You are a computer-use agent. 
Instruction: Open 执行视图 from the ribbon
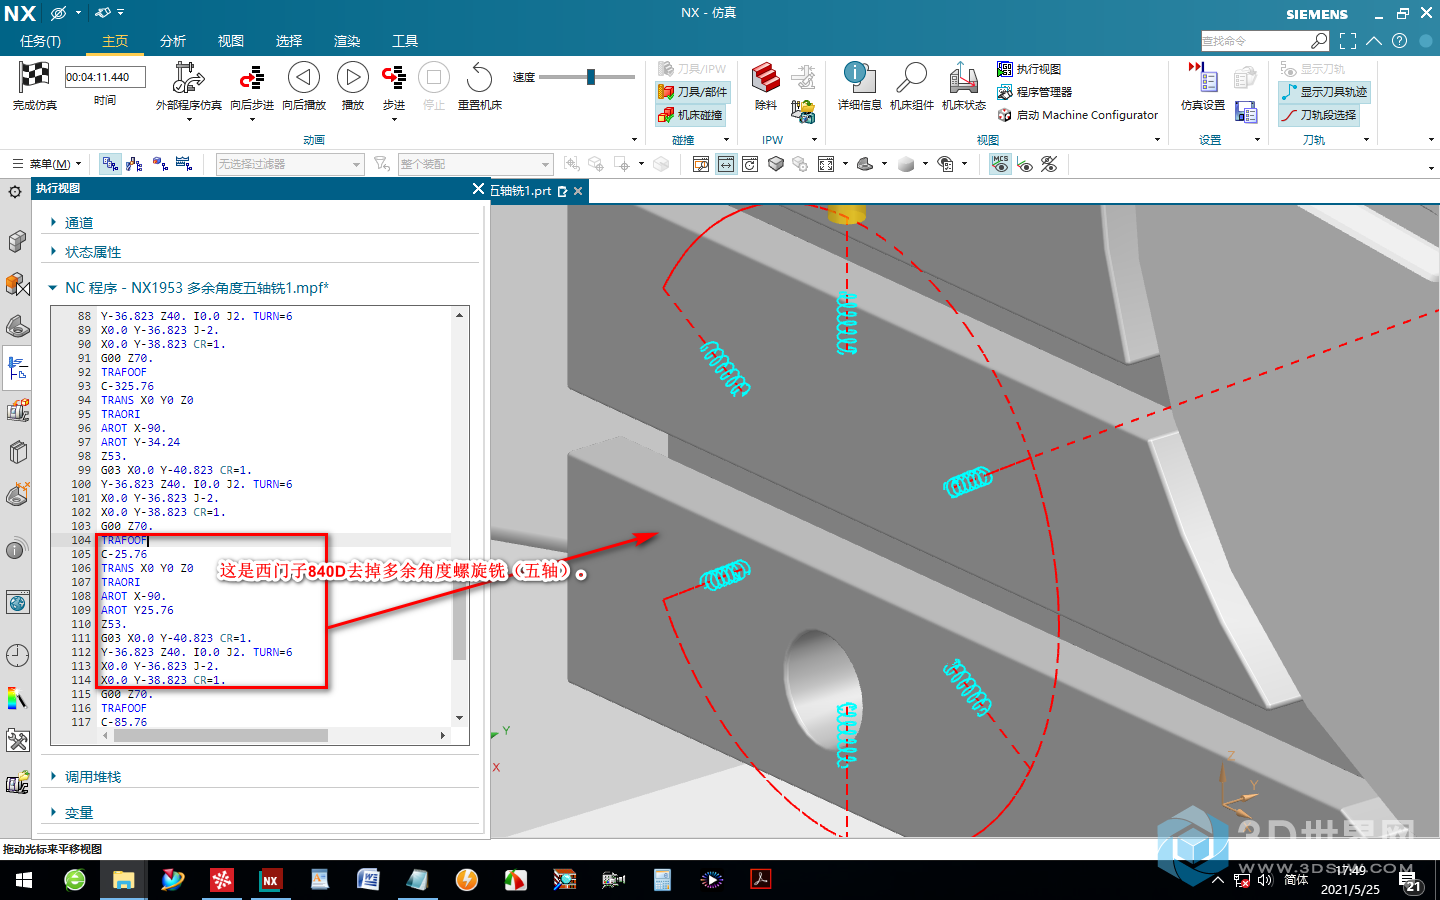coord(1029,69)
